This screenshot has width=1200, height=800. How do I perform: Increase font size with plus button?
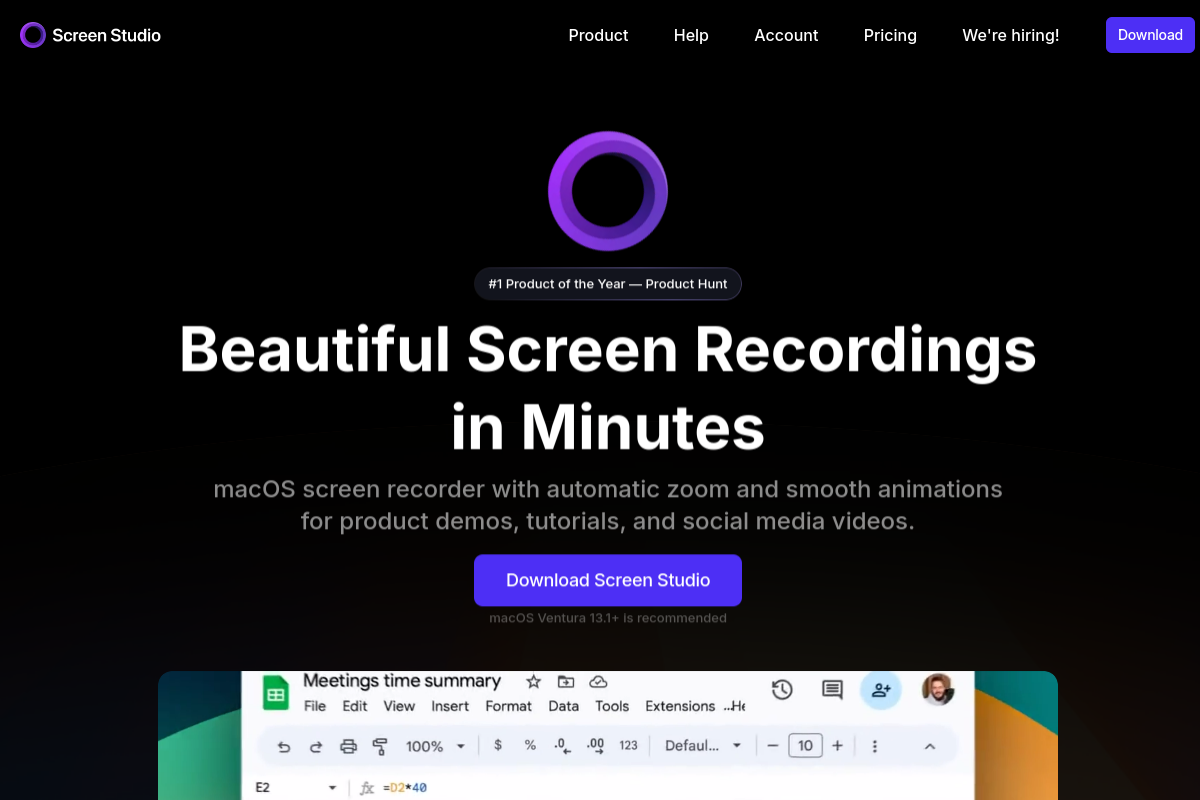(838, 746)
